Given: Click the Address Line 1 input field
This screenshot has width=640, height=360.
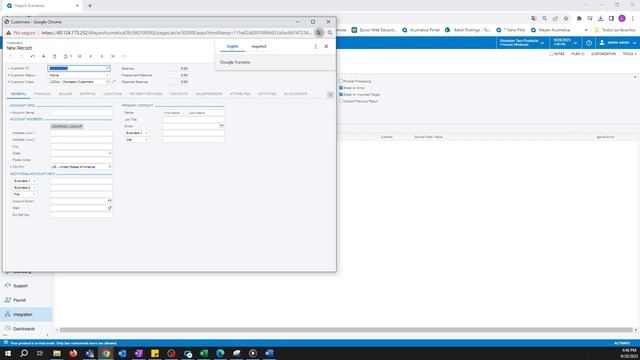Looking at the screenshot, I should [81, 133].
